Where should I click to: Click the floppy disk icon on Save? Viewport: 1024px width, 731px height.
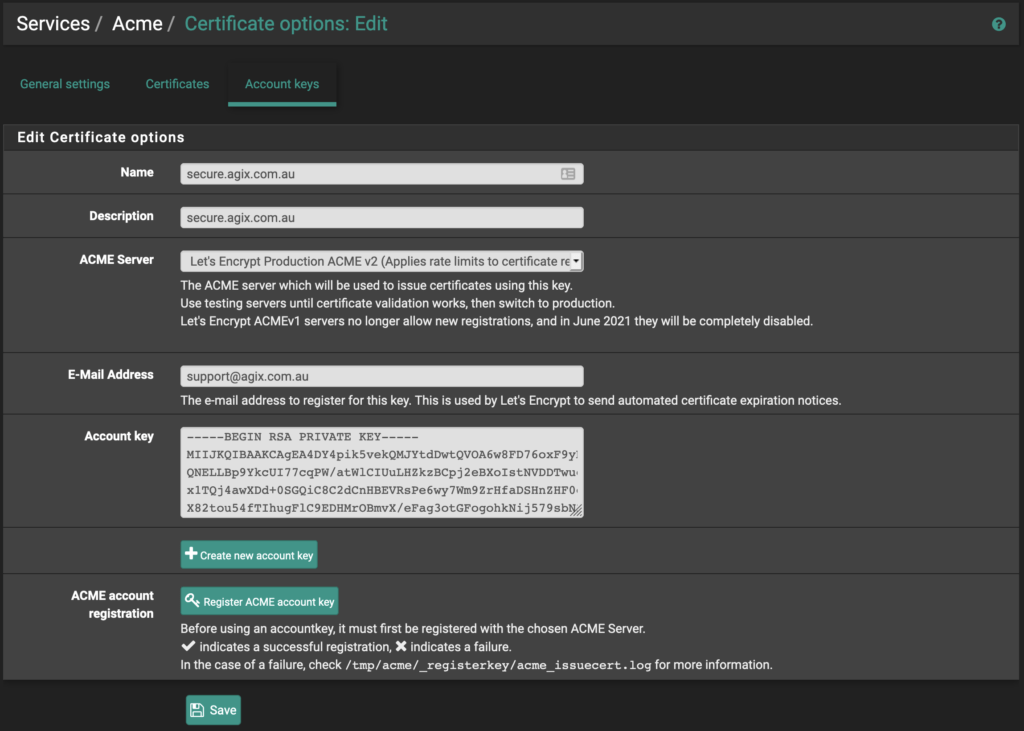tap(197, 710)
